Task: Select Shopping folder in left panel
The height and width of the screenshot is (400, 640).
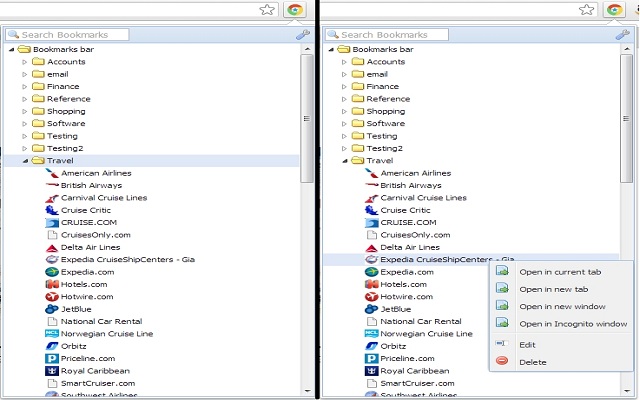Action: [x=66, y=111]
